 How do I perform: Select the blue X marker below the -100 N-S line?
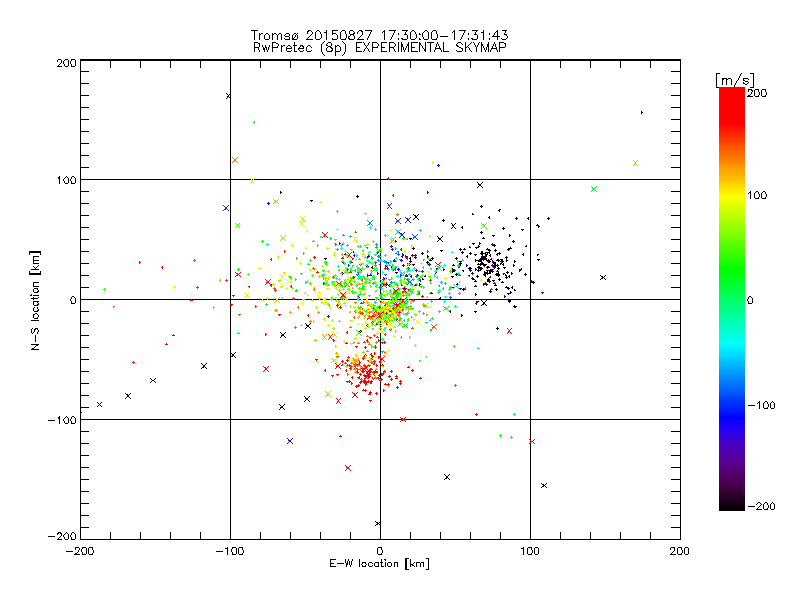coord(290,441)
